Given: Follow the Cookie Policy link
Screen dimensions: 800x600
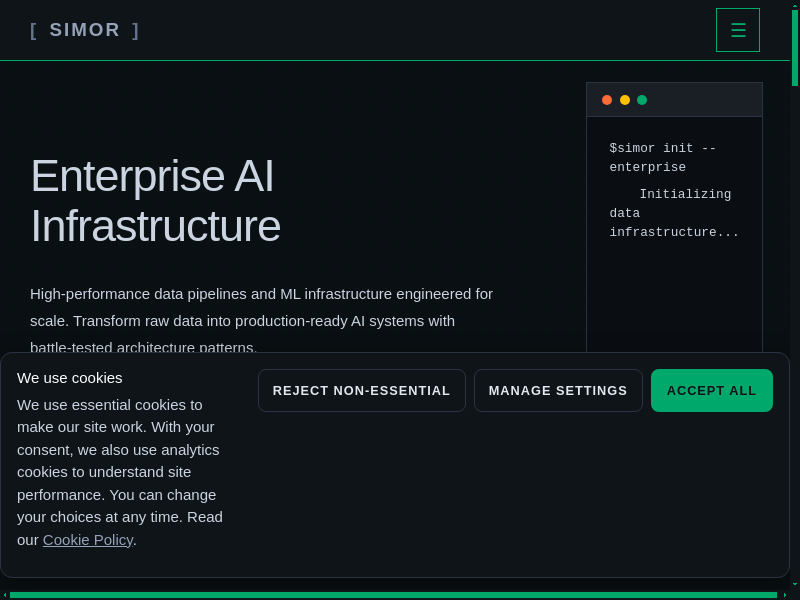Looking at the screenshot, I should [x=88, y=540].
